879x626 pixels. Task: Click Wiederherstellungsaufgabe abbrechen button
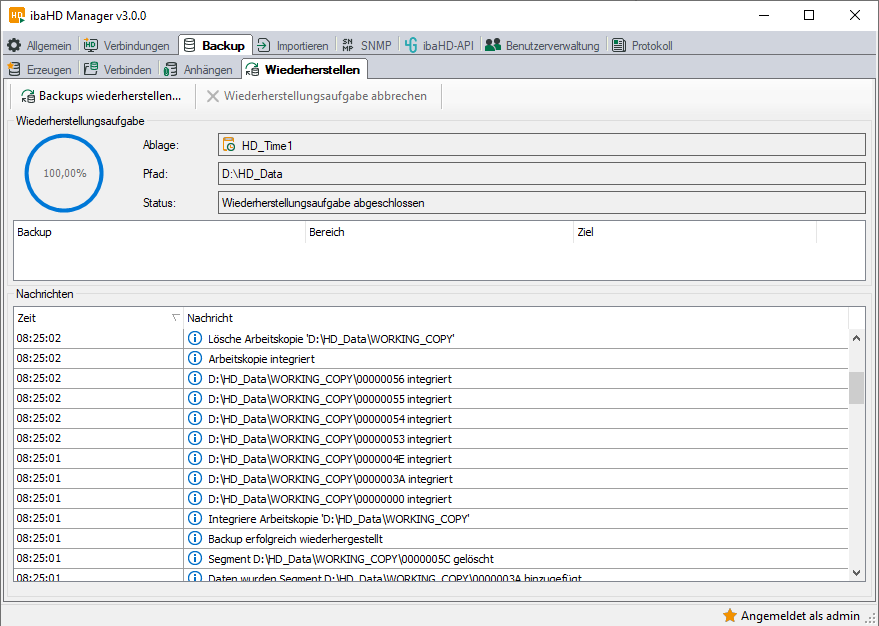316,97
